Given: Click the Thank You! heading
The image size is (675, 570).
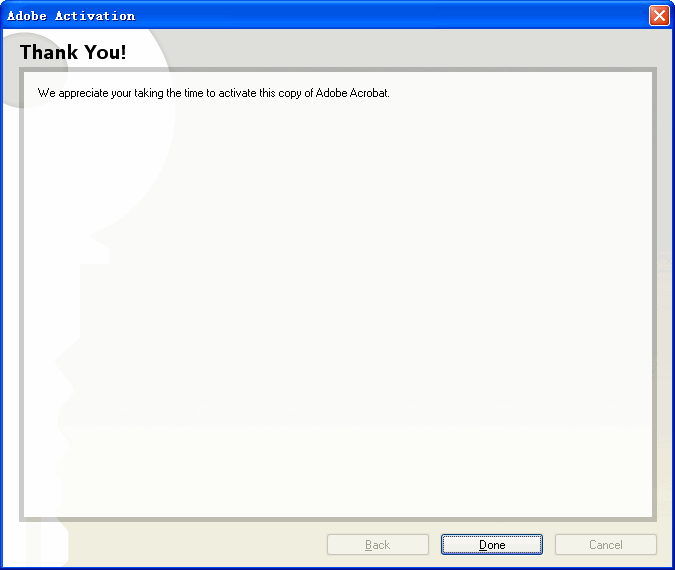Looking at the screenshot, I should pyautogui.click(x=73, y=52).
